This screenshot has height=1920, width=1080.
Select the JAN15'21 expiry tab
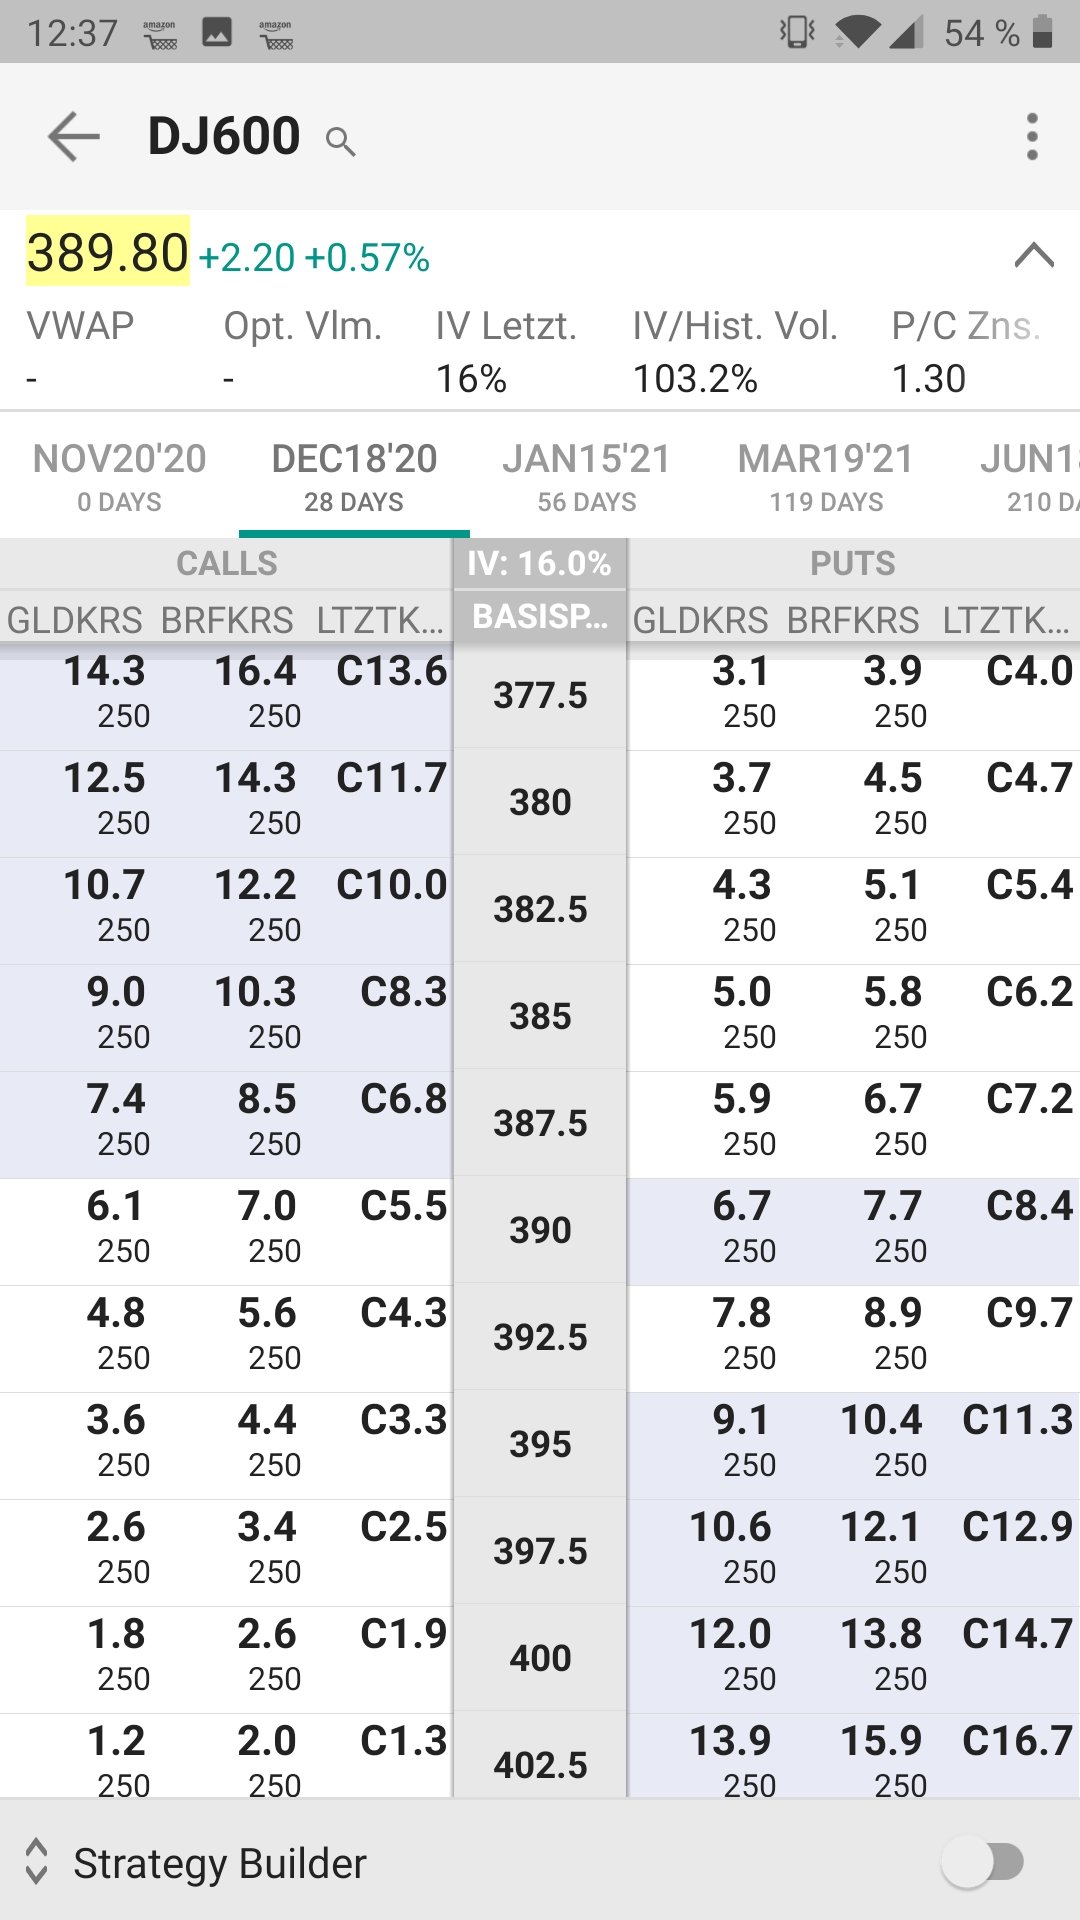pos(586,475)
